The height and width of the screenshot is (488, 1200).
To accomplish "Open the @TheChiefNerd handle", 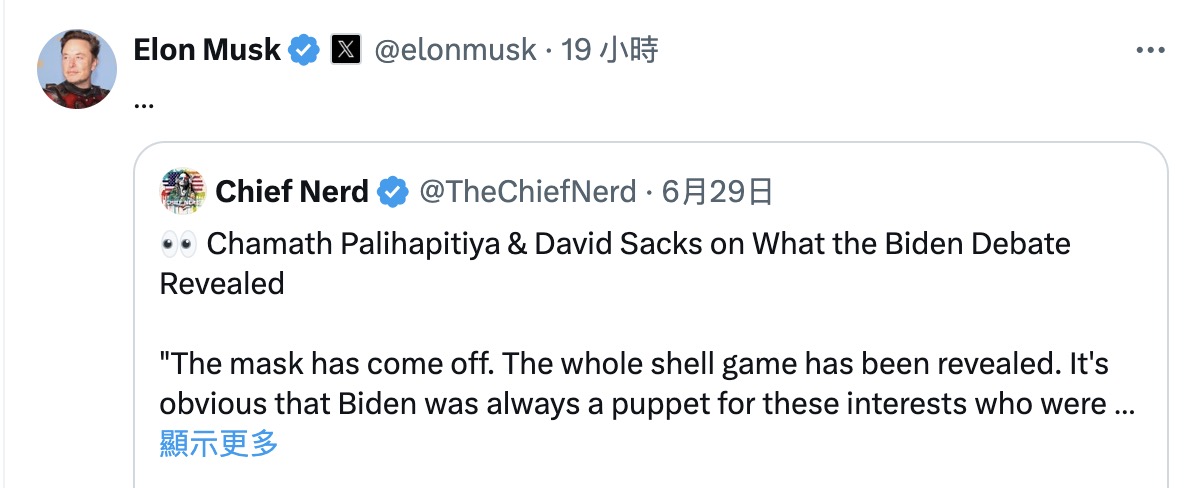I will coord(527,191).
